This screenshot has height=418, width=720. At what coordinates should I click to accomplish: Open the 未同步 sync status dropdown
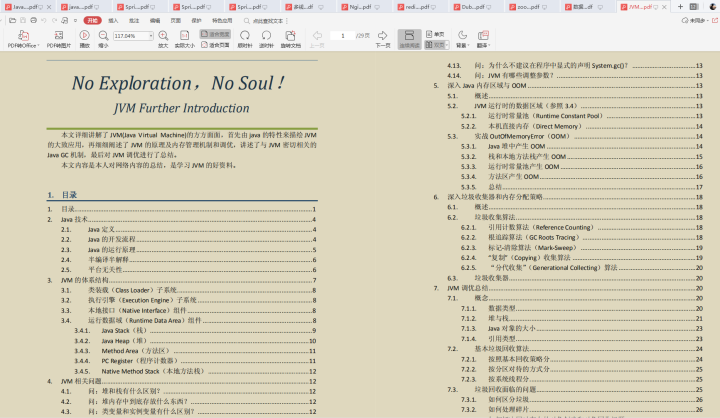coord(695,21)
